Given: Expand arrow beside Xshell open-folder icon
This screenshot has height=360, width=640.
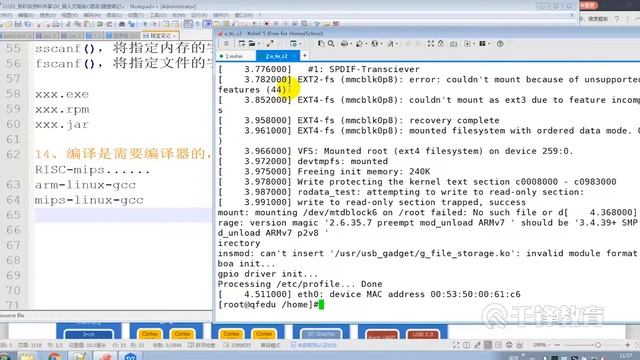Looking at the screenshot, I should pyautogui.click(x=259, y=44).
